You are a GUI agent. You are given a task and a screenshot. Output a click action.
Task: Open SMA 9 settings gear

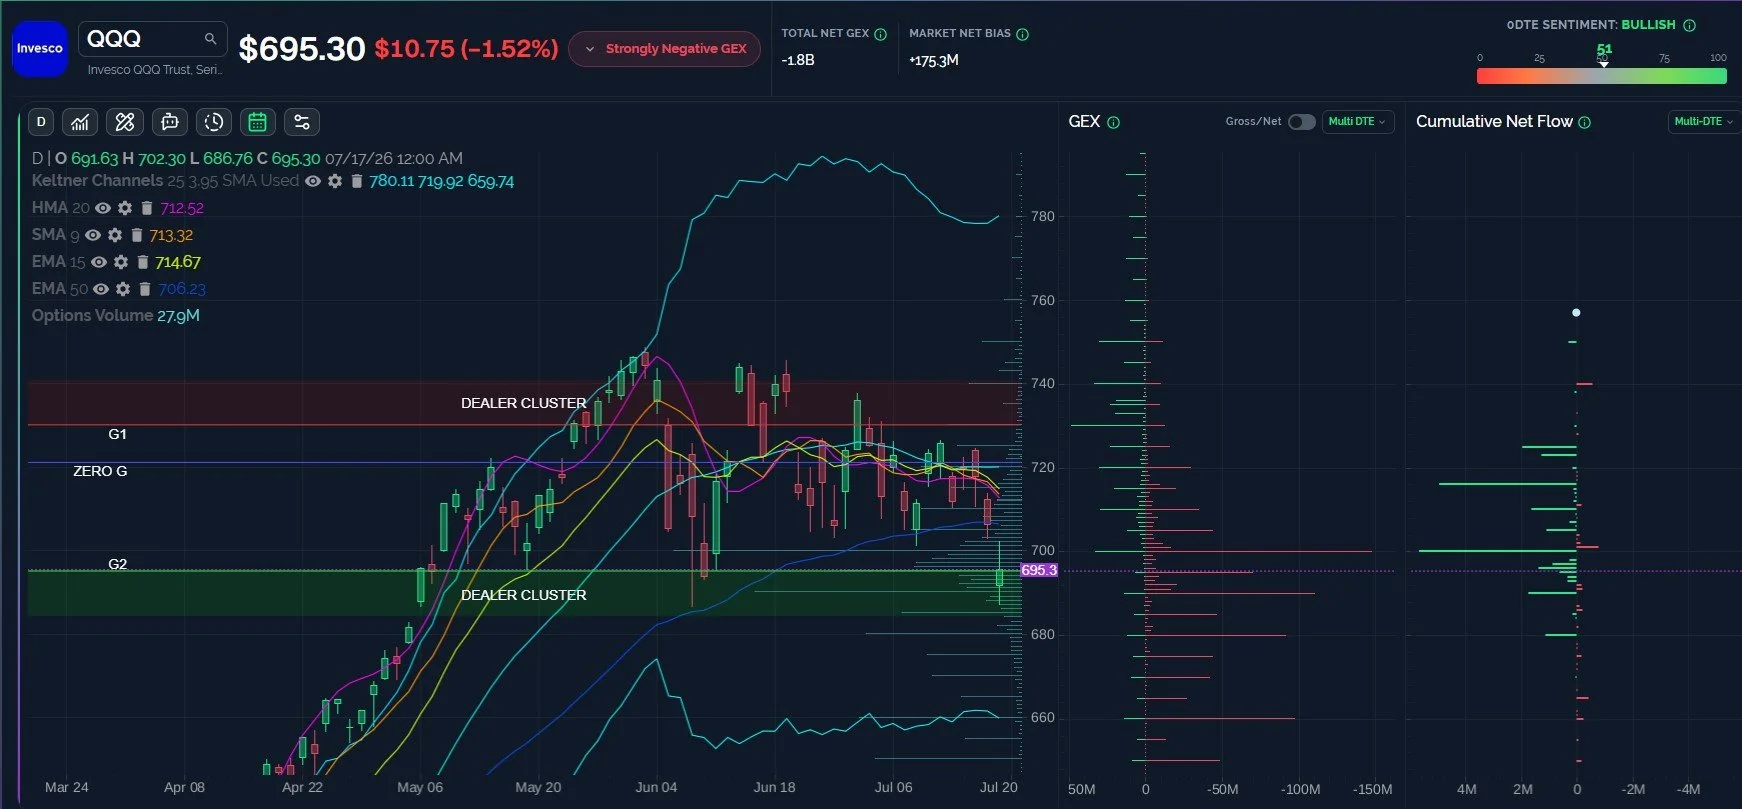115,235
